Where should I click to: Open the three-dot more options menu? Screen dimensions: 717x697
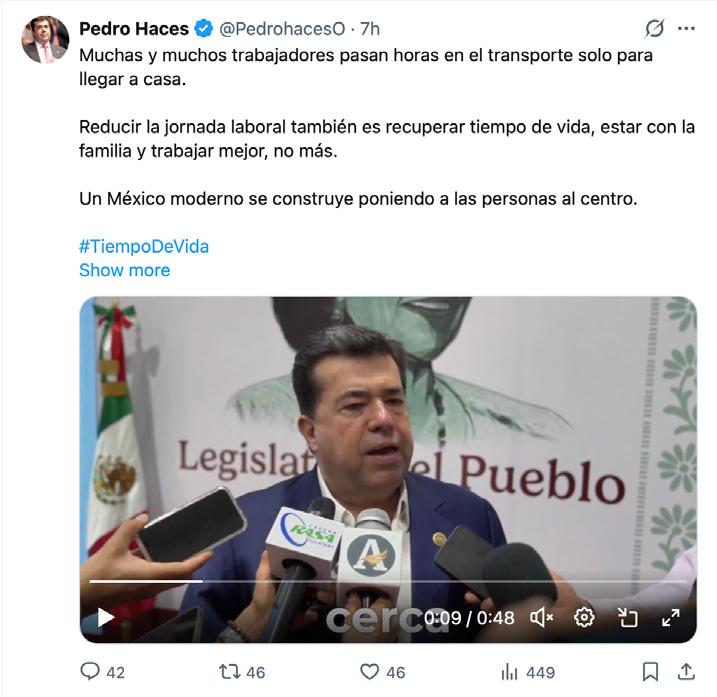click(686, 28)
